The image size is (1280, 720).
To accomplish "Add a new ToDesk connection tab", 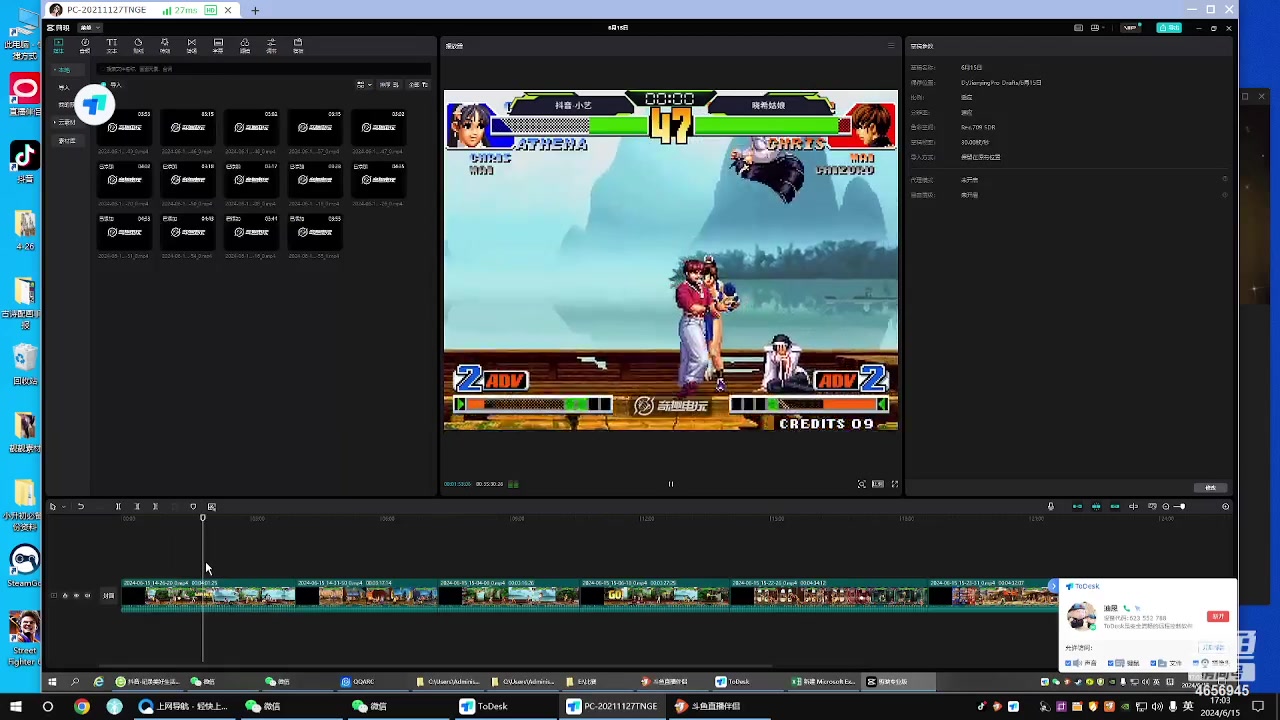I will tap(255, 10).
